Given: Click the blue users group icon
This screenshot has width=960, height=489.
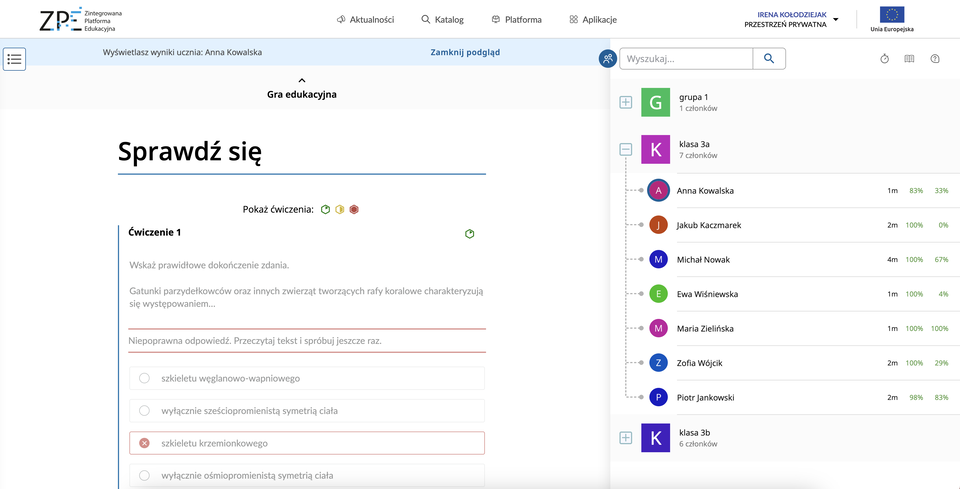Looking at the screenshot, I should click(x=607, y=59).
